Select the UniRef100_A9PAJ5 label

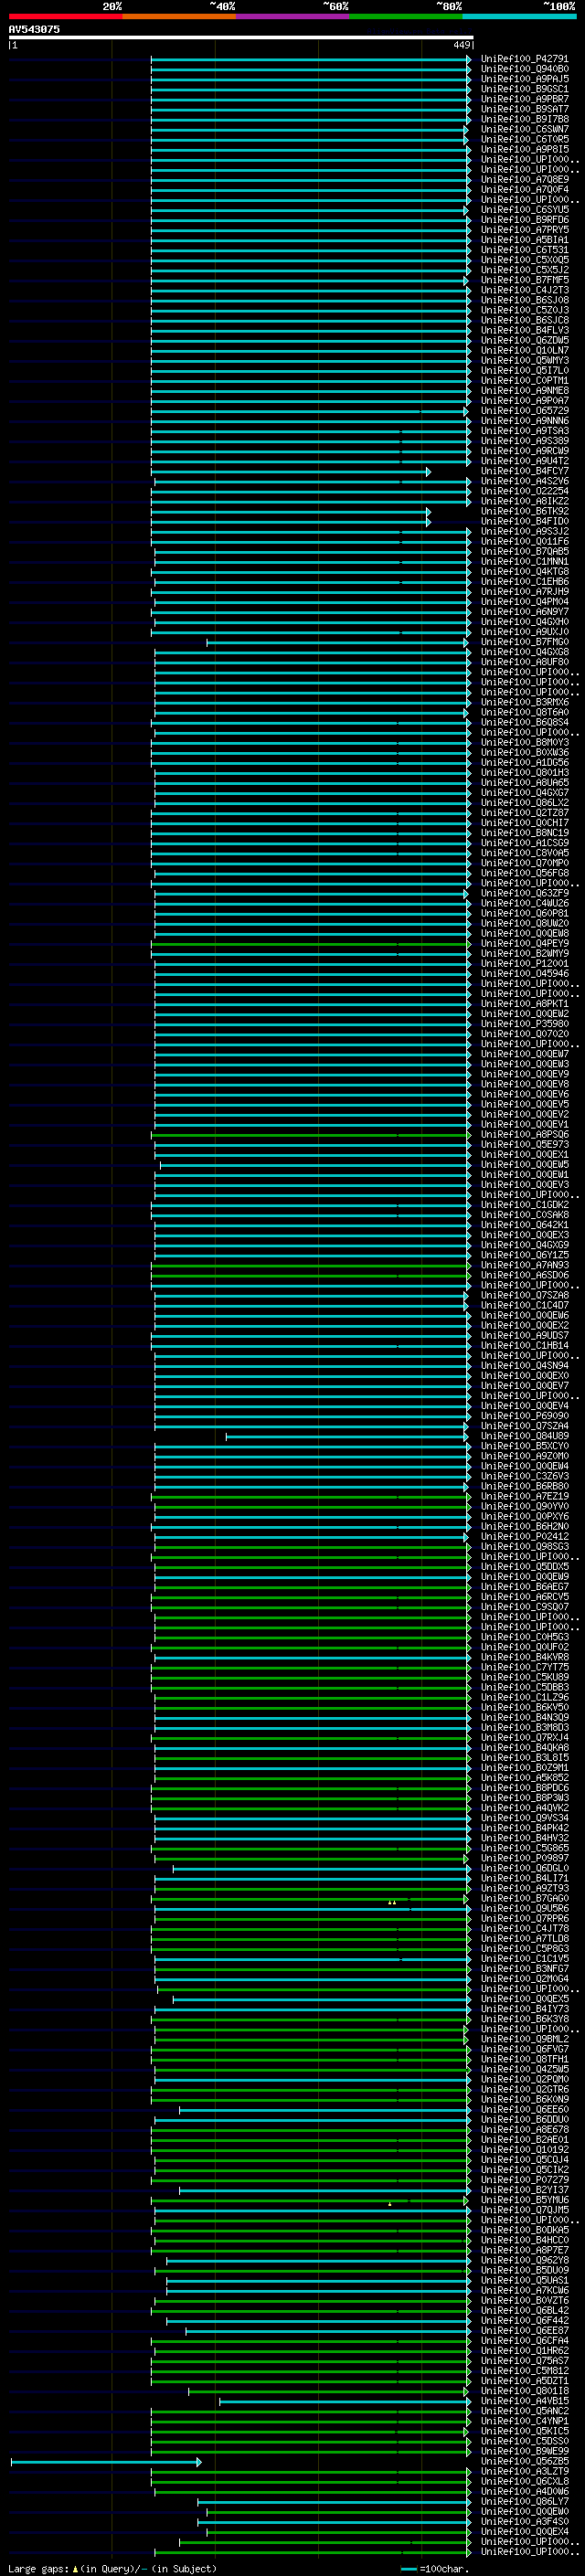coord(524,79)
